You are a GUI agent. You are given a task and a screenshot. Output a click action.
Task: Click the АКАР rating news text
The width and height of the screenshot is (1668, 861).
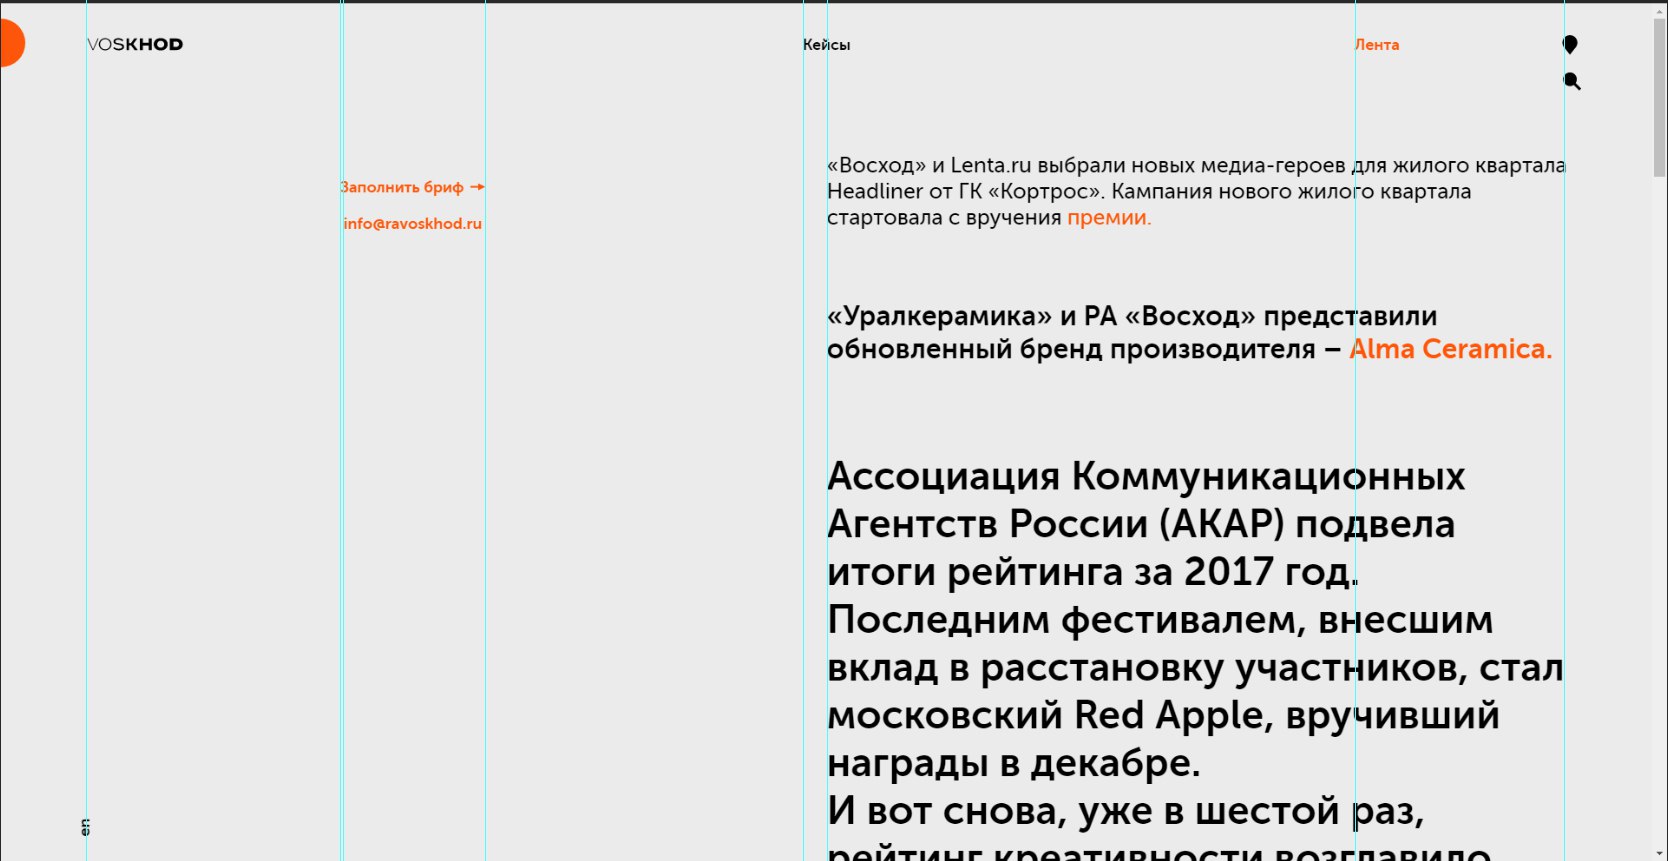pos(1195,660)
